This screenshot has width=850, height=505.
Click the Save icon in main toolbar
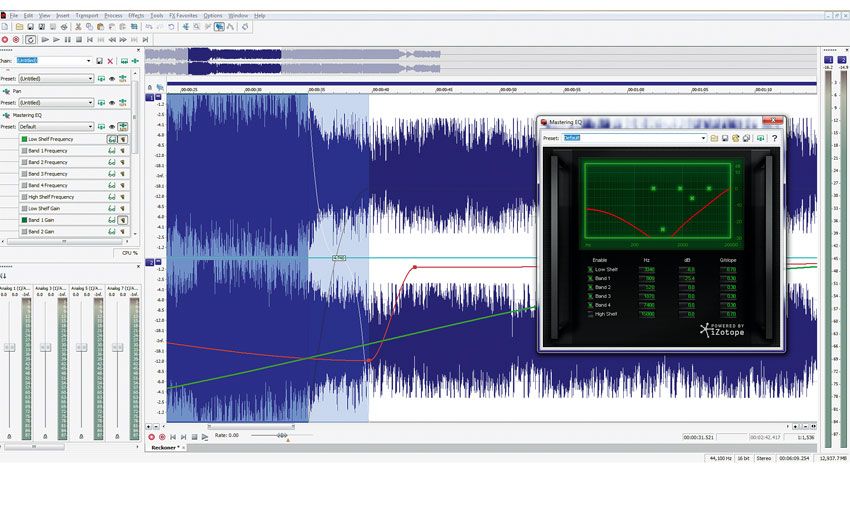click(x=30, y=27)
